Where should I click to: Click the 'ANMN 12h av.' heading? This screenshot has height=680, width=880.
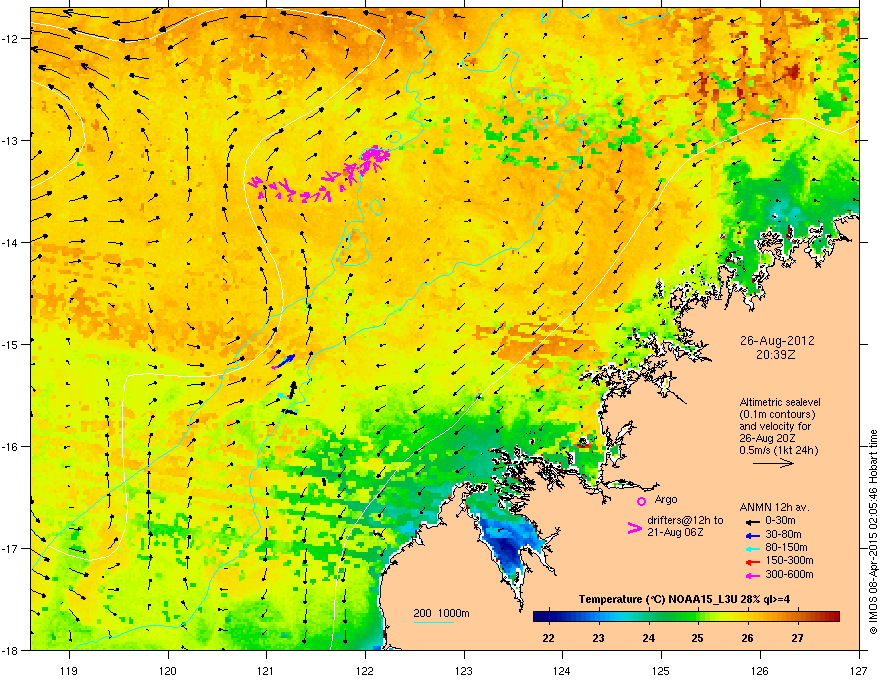pyautogui.click(x=774, y=507)
